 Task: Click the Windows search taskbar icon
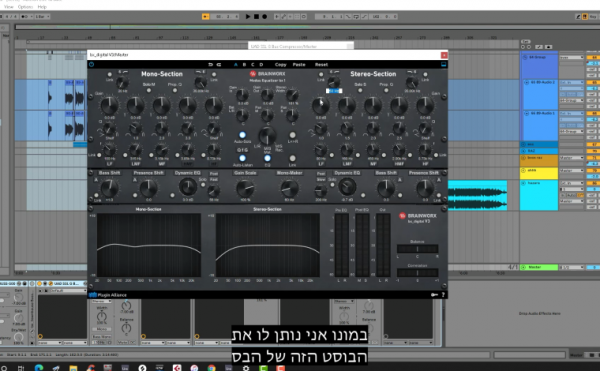(4, 368)
